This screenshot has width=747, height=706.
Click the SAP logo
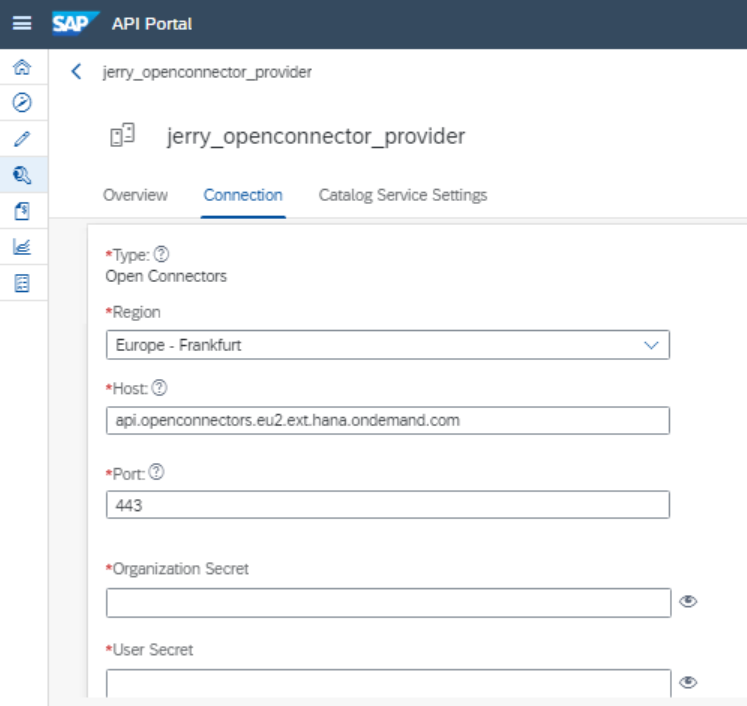point(73,23)
